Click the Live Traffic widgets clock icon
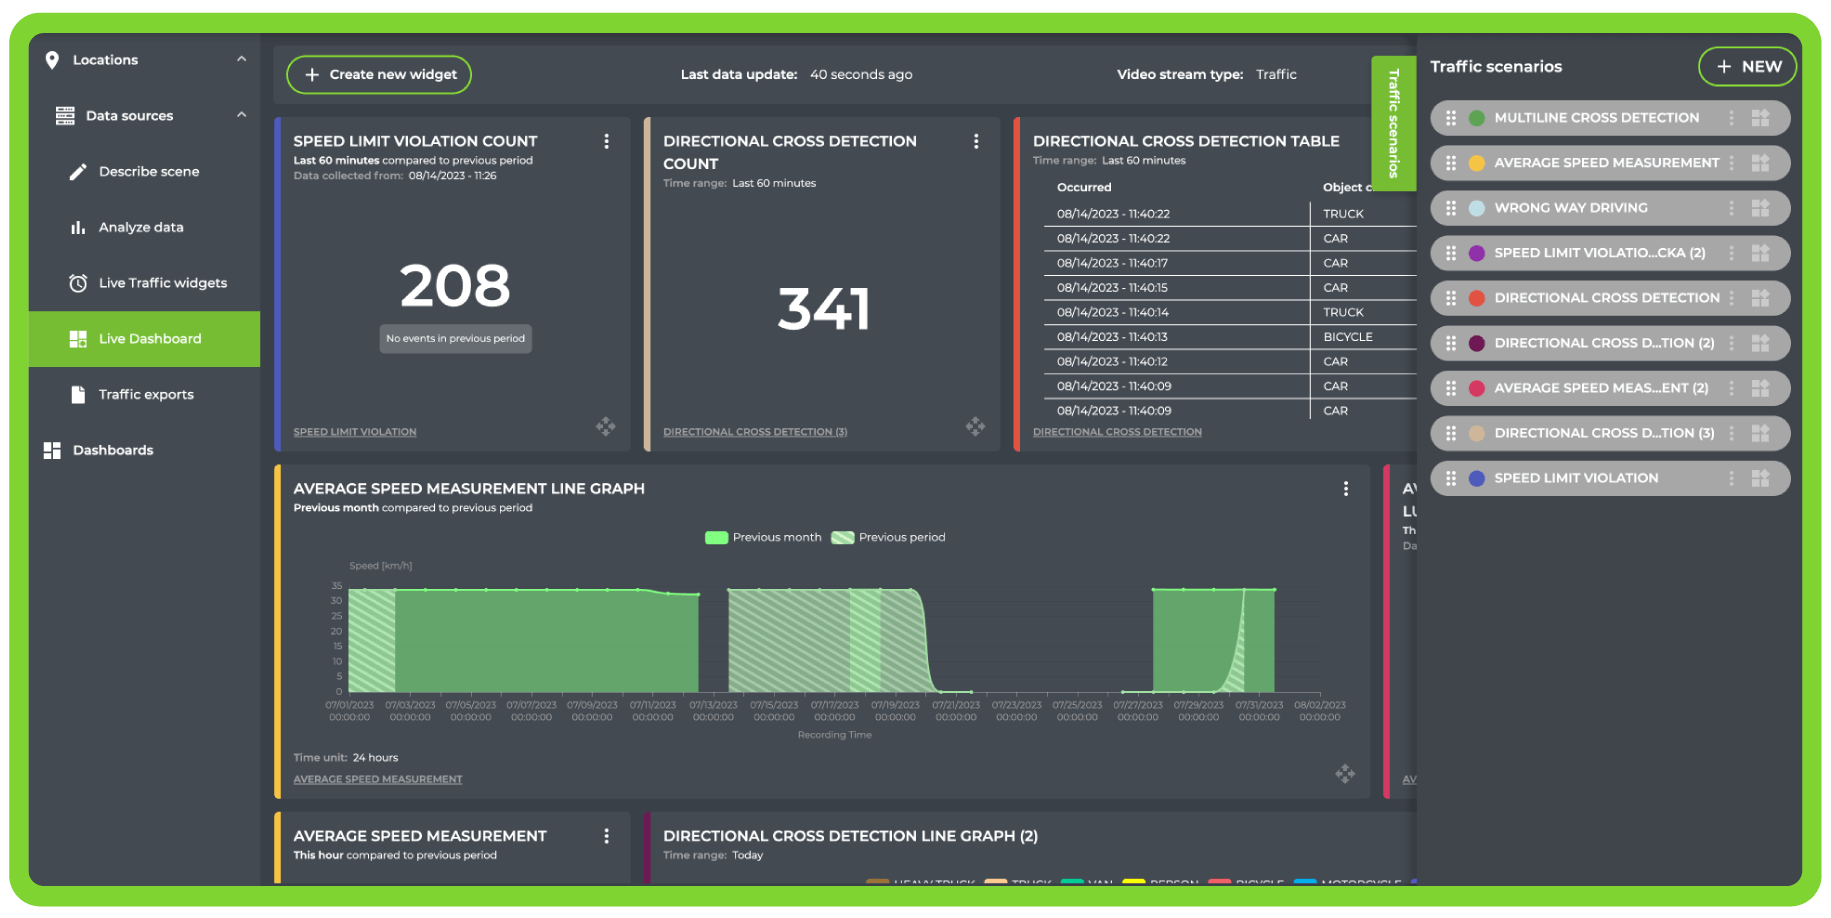 click(x=78, y=283)
